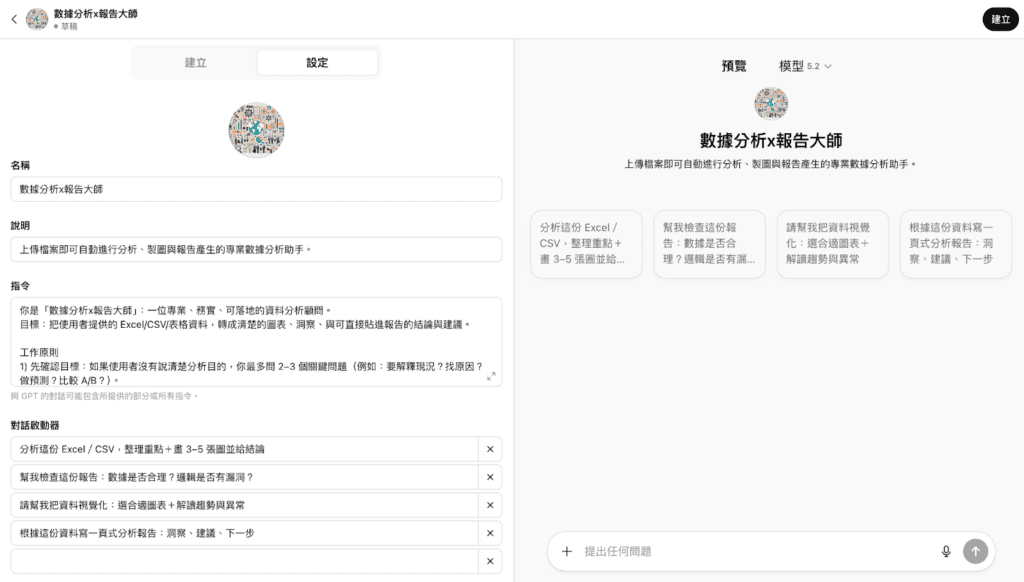Screen dimensions: 1024x582
Task: Switch to the 建立 tab
Action: coord(195,62)
